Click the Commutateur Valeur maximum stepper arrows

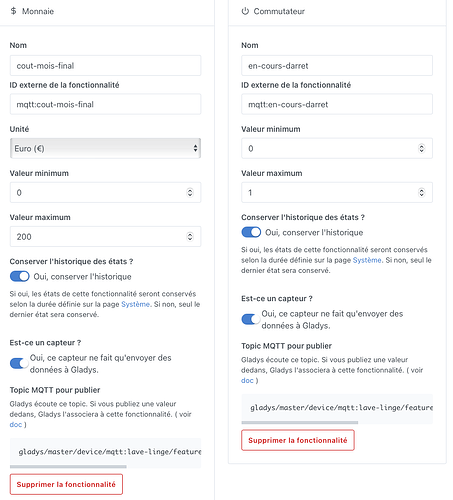click(x=421, y=192)
